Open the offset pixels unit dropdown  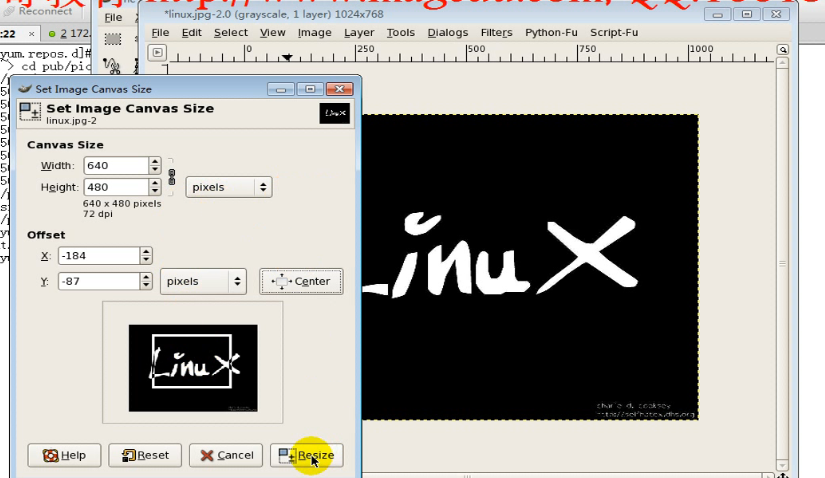coord(203,282)
